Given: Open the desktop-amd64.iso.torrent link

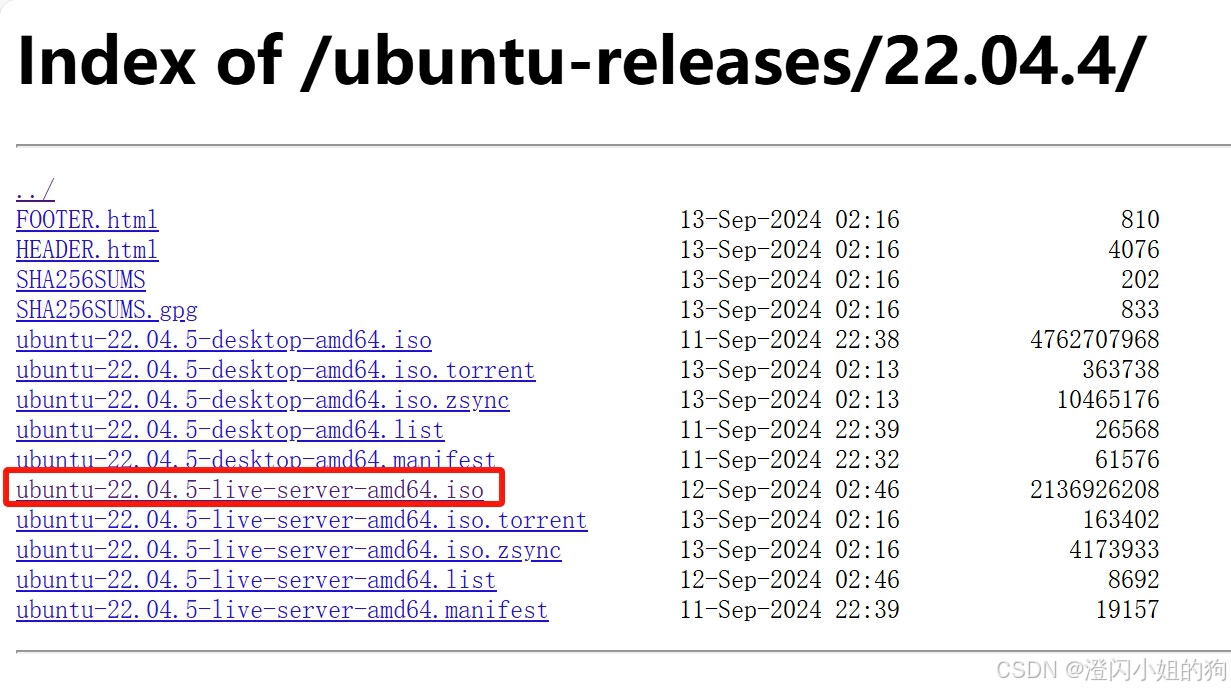Looking at the screenshot, I should pos(275,370).
